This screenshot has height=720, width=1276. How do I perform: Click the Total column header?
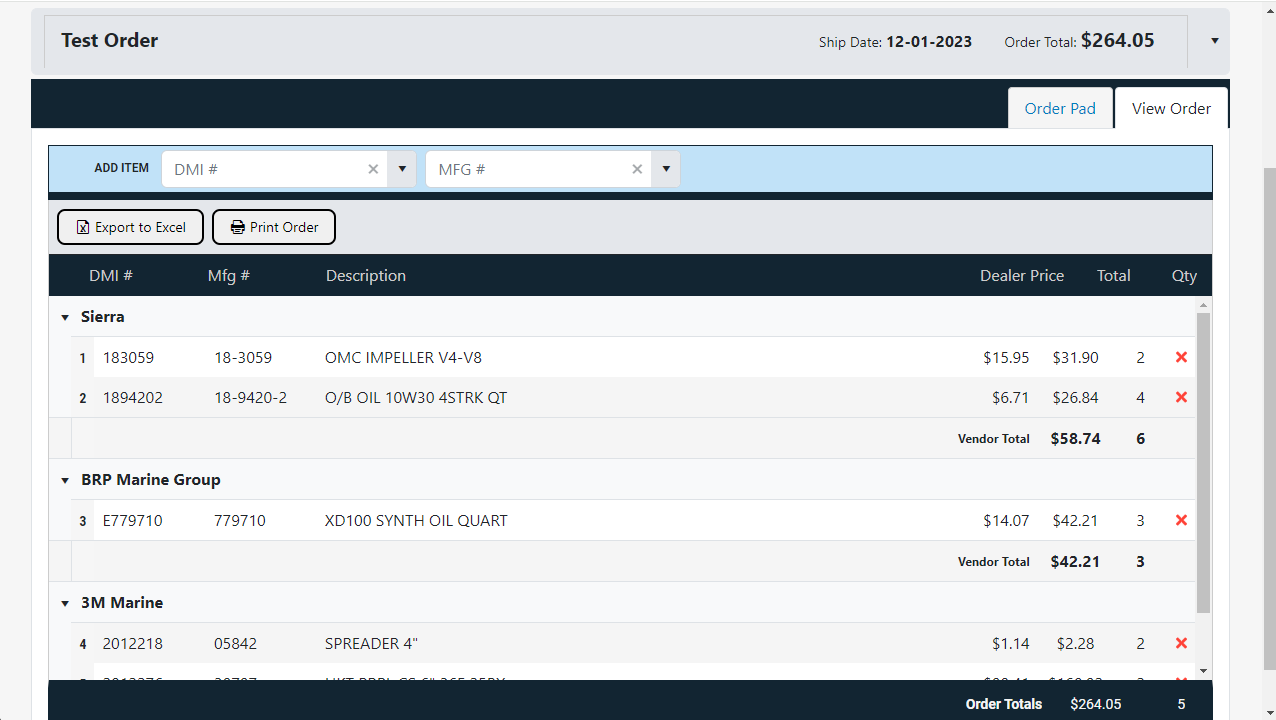pos(1114,275)
